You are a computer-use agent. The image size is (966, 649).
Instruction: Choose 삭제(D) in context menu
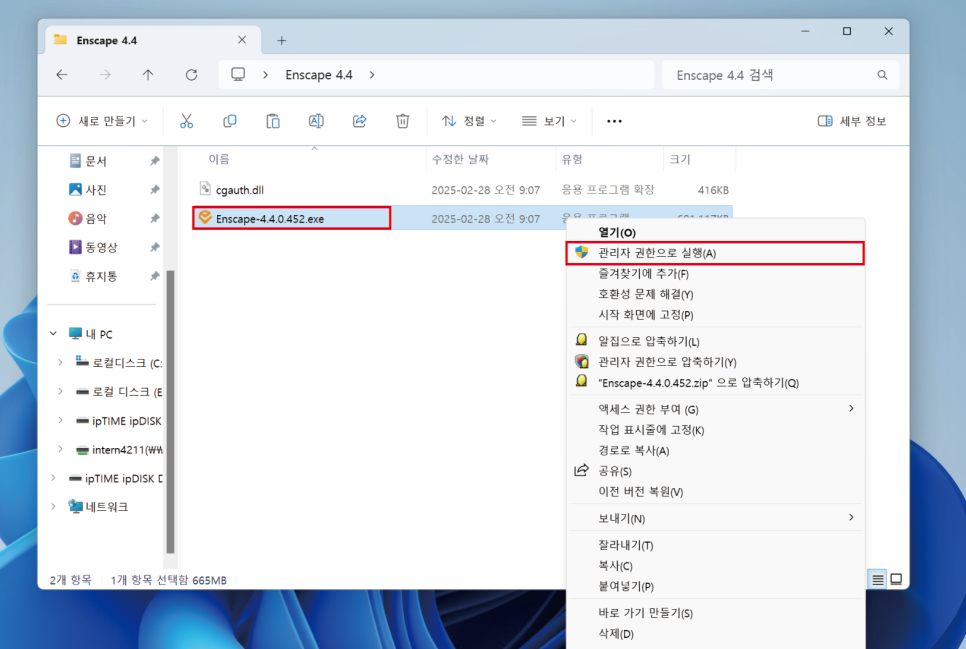point(715,633)
